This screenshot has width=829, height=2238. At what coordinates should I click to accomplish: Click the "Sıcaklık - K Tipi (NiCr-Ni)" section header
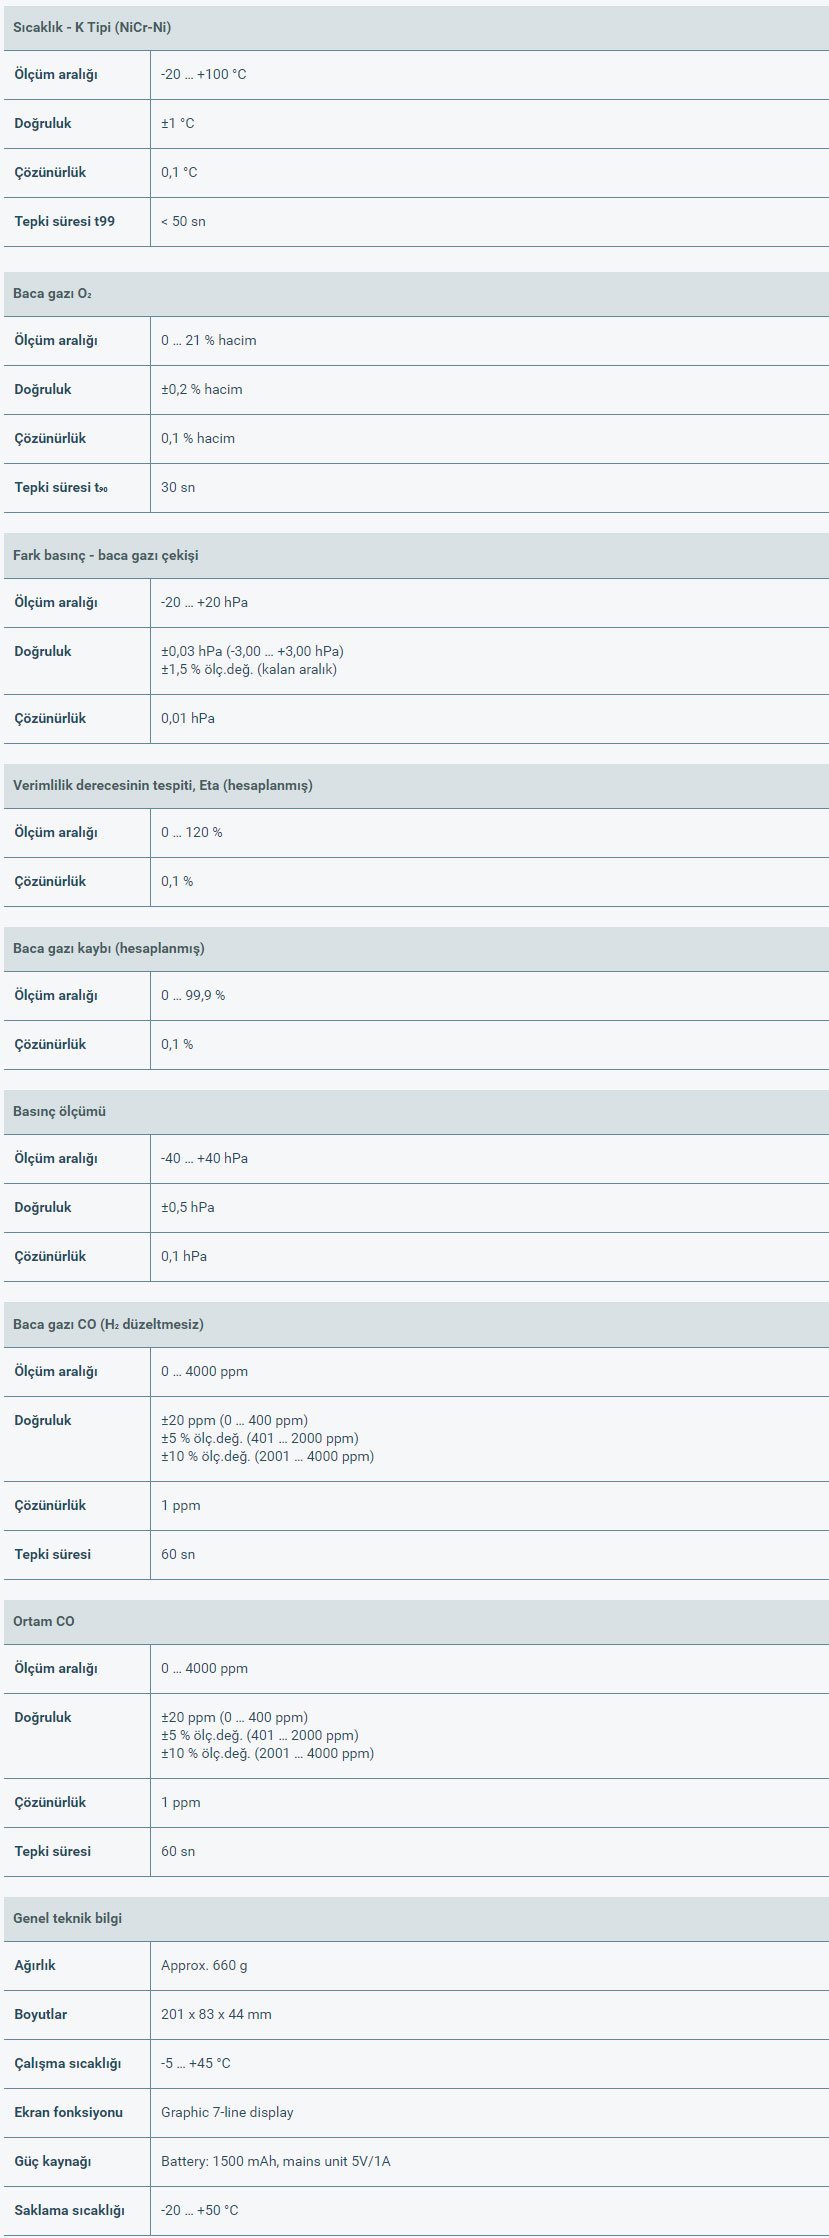pyautogui.click(x=92, y=28)
